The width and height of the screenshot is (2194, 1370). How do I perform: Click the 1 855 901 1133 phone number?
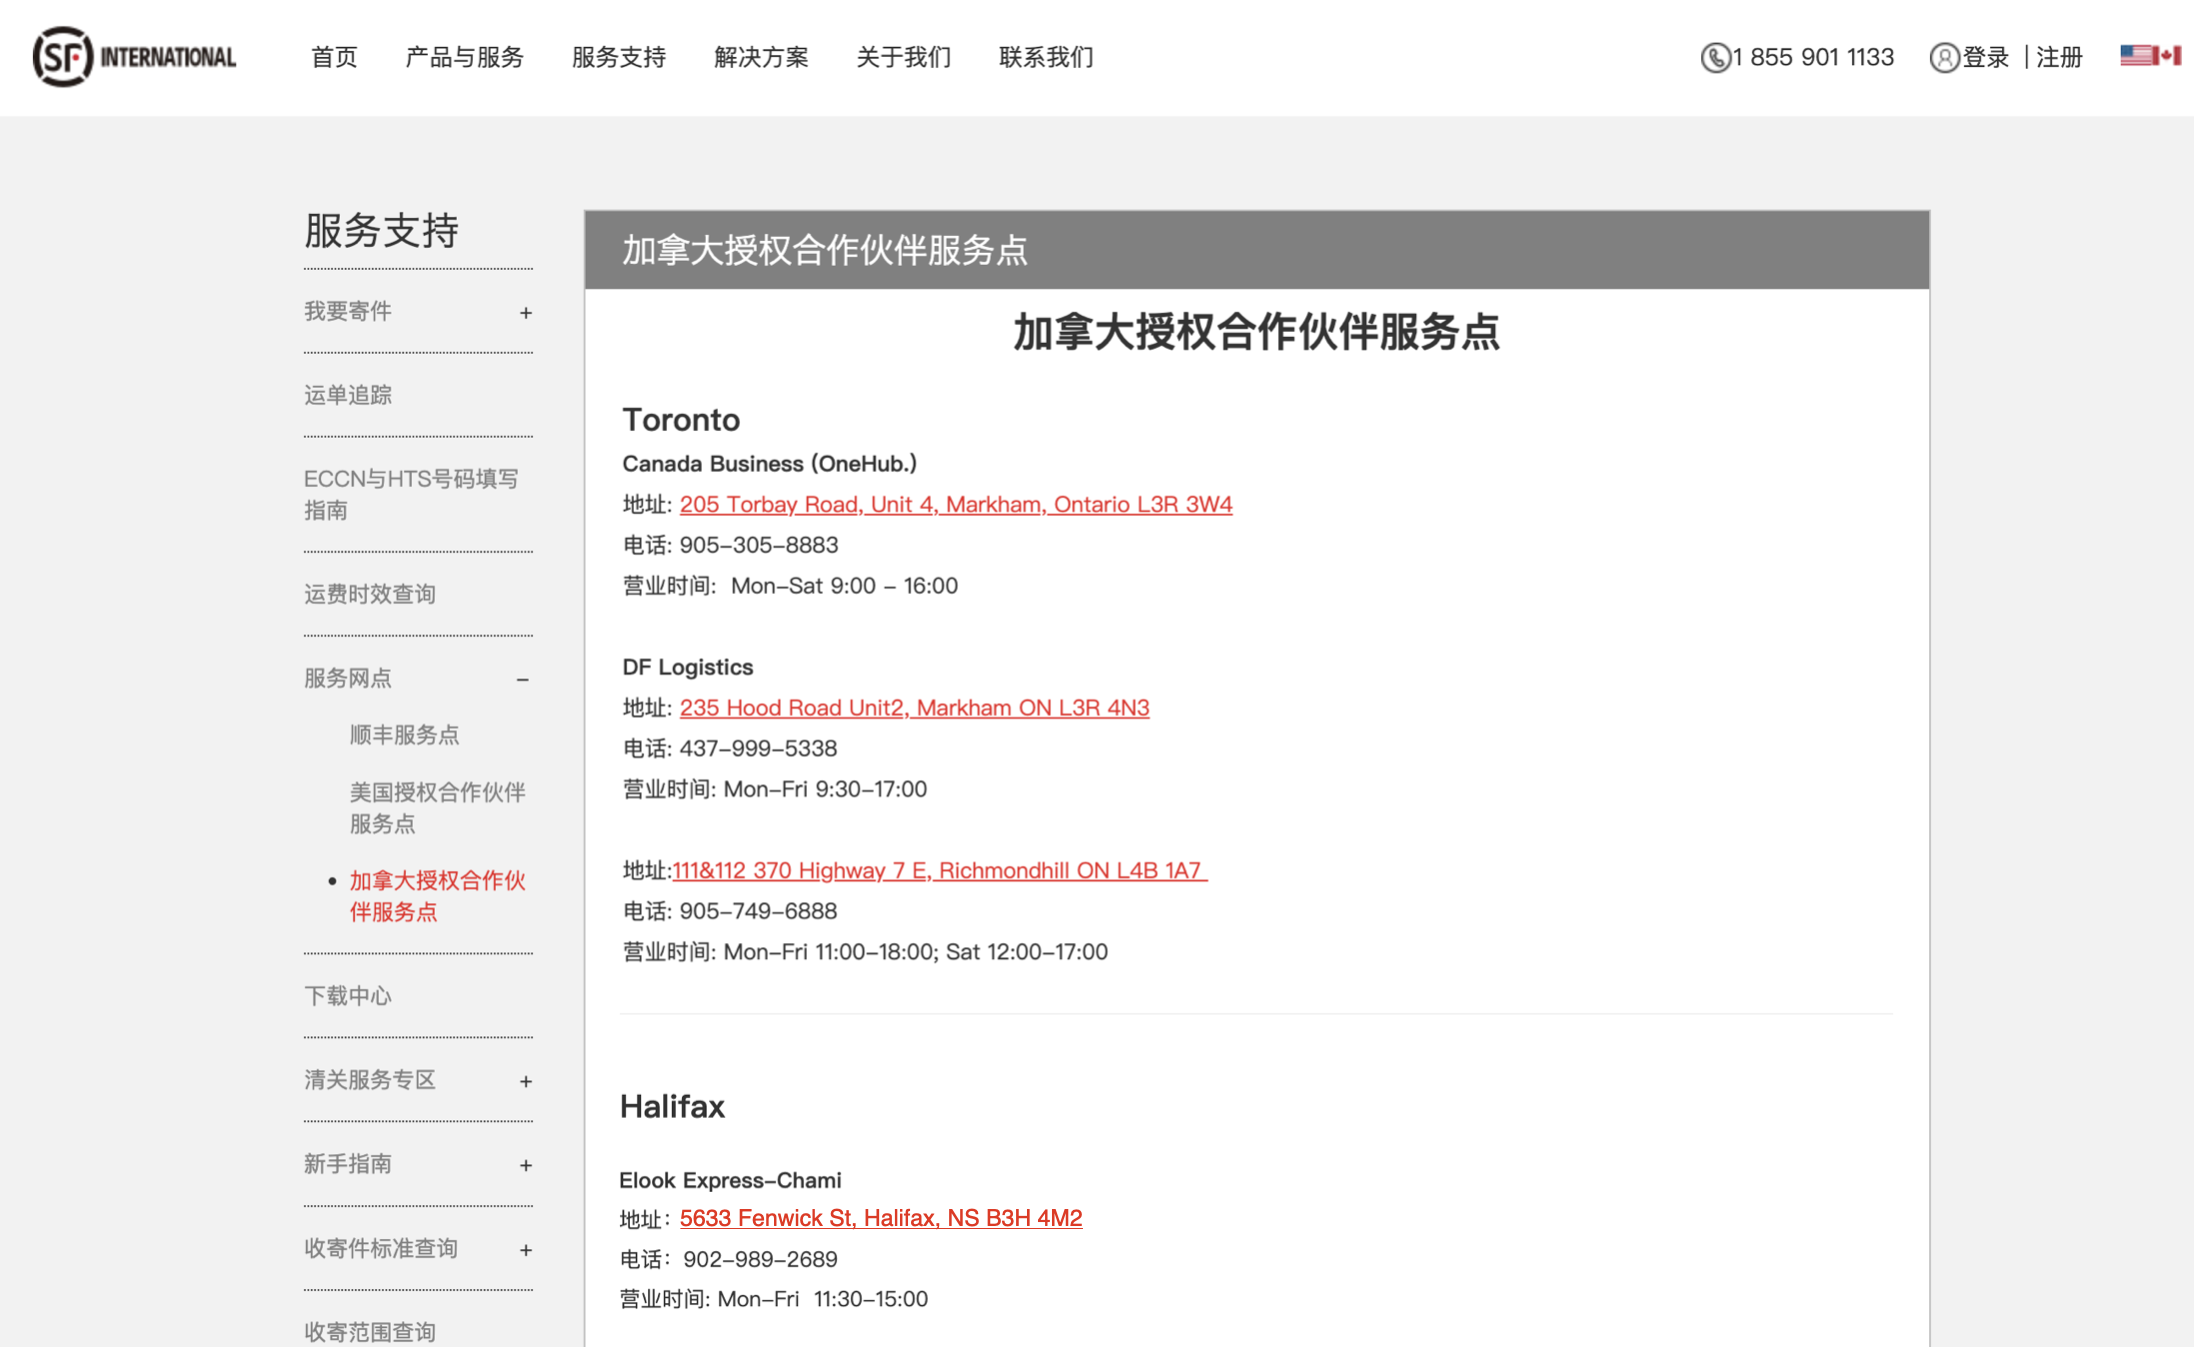[x=1813, y=58]
